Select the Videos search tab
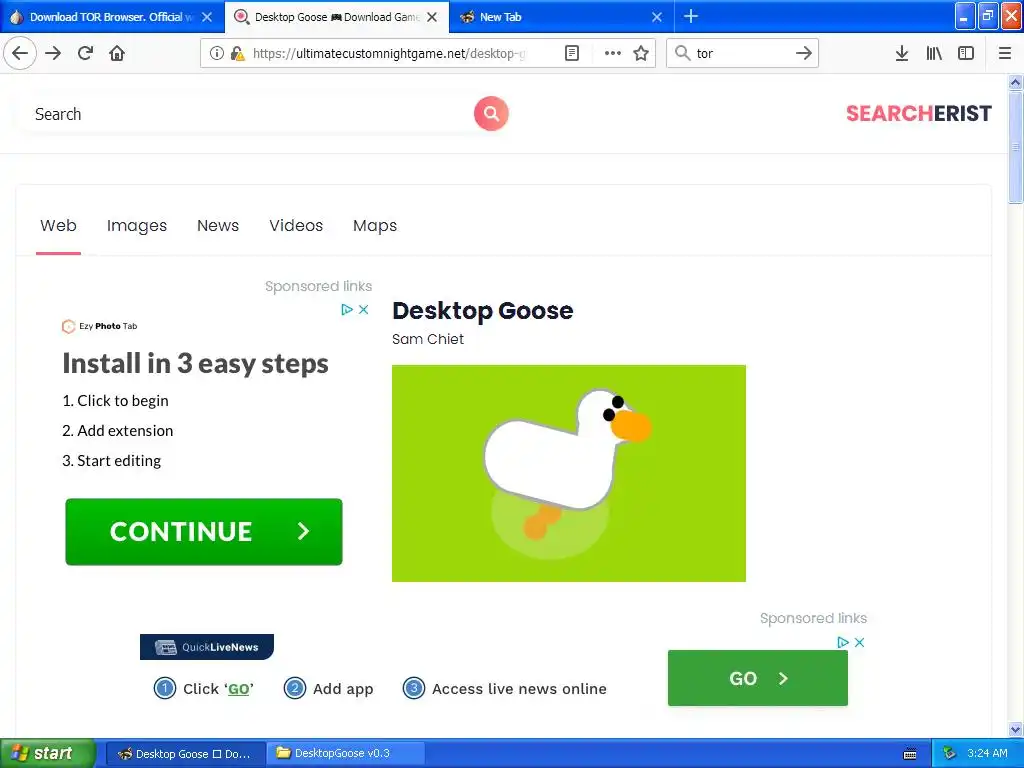1024x768 pixels. pos(296,225)
